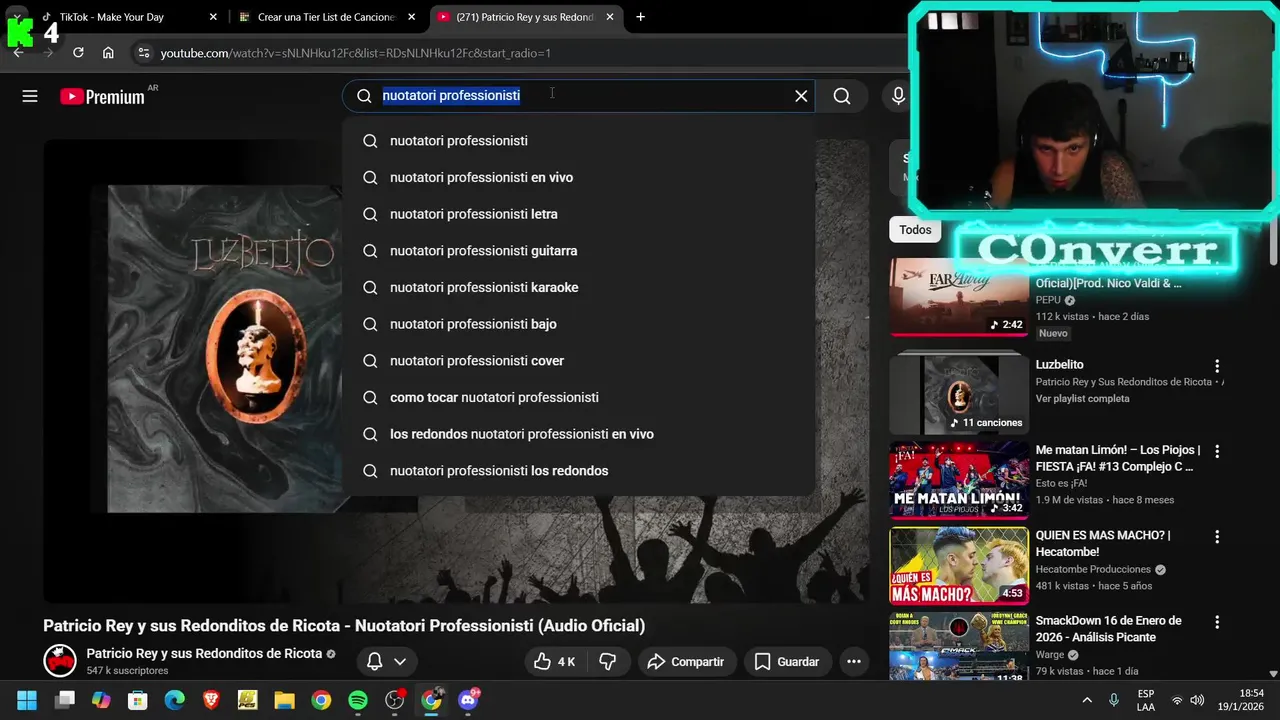The width and height of the screenshot is (1280, 720).
Task: Reload the page
Action: click(x=78, y=53)
